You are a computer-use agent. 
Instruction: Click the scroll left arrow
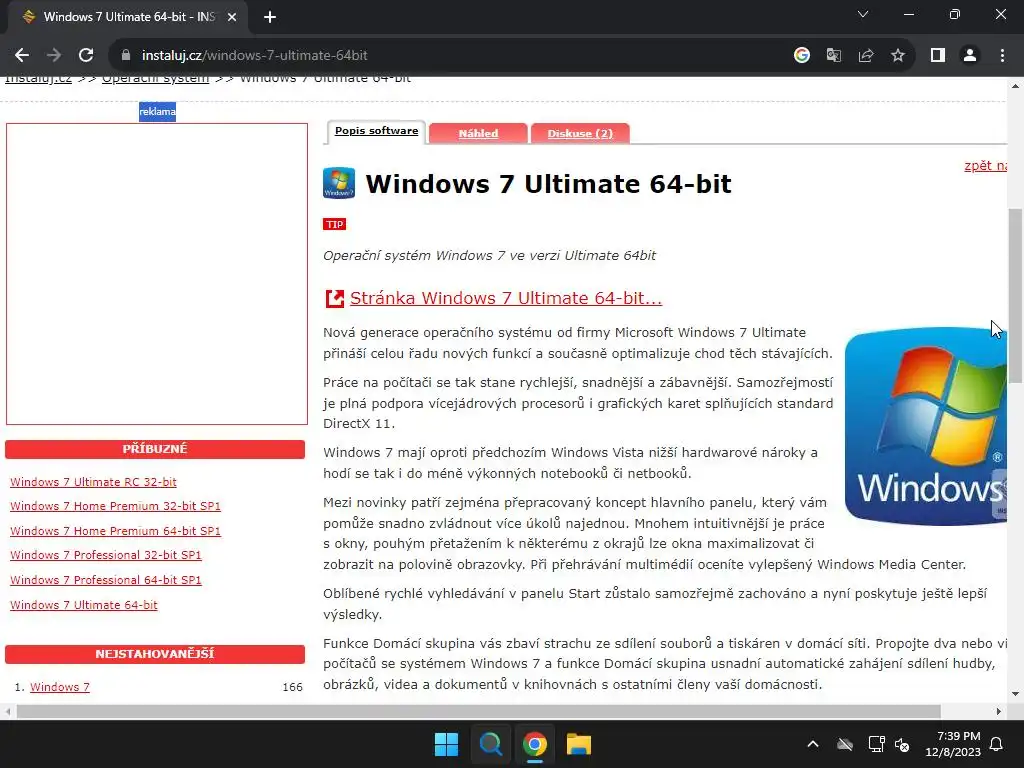(x=7, y=711)
